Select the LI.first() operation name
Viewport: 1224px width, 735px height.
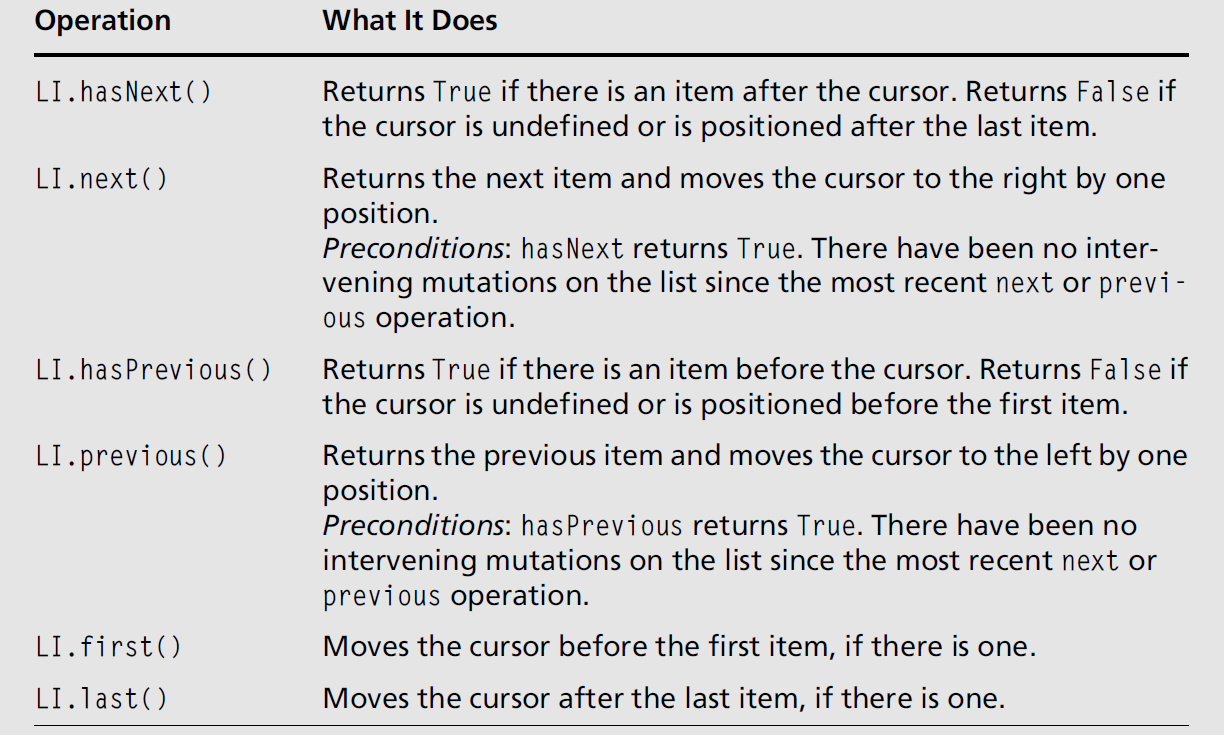(109, 647)
